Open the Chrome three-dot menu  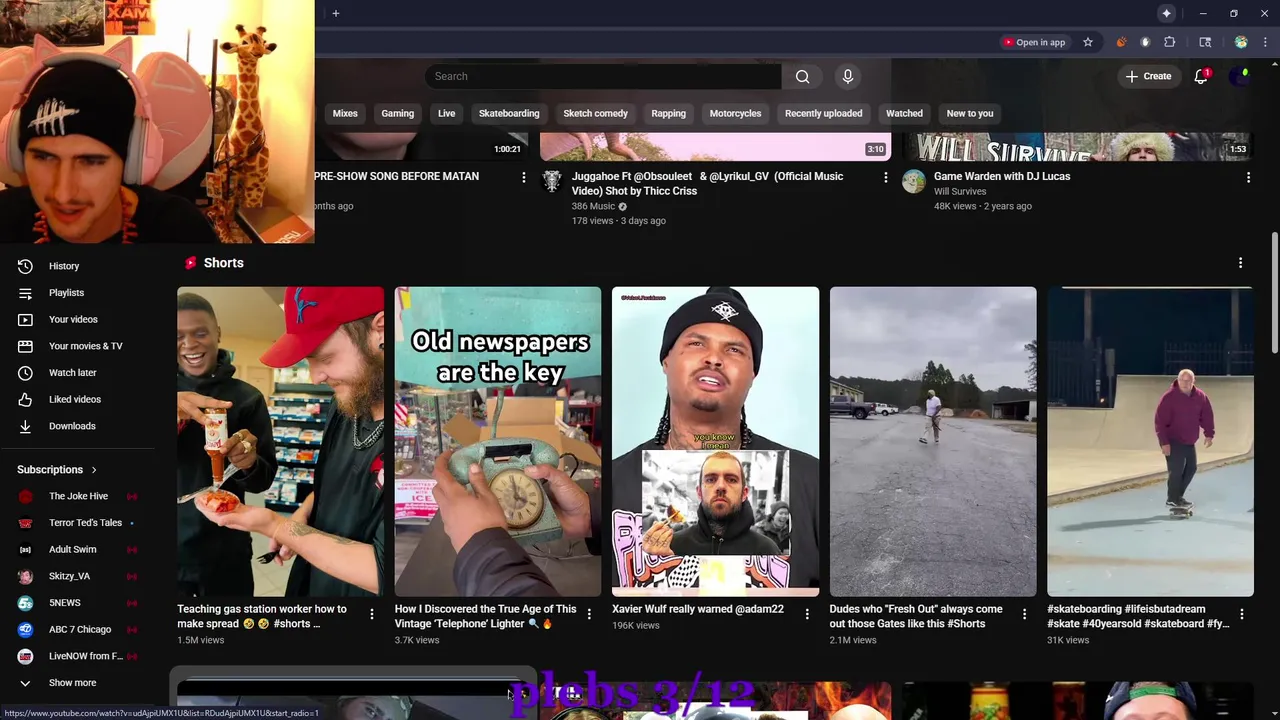1265,42
